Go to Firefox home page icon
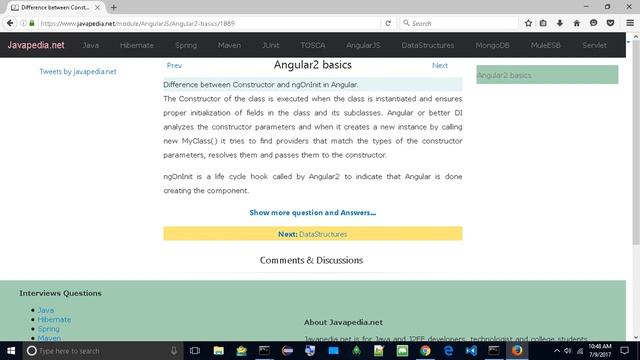Viewport: 640px width, 360px height. tap(576, 23)
